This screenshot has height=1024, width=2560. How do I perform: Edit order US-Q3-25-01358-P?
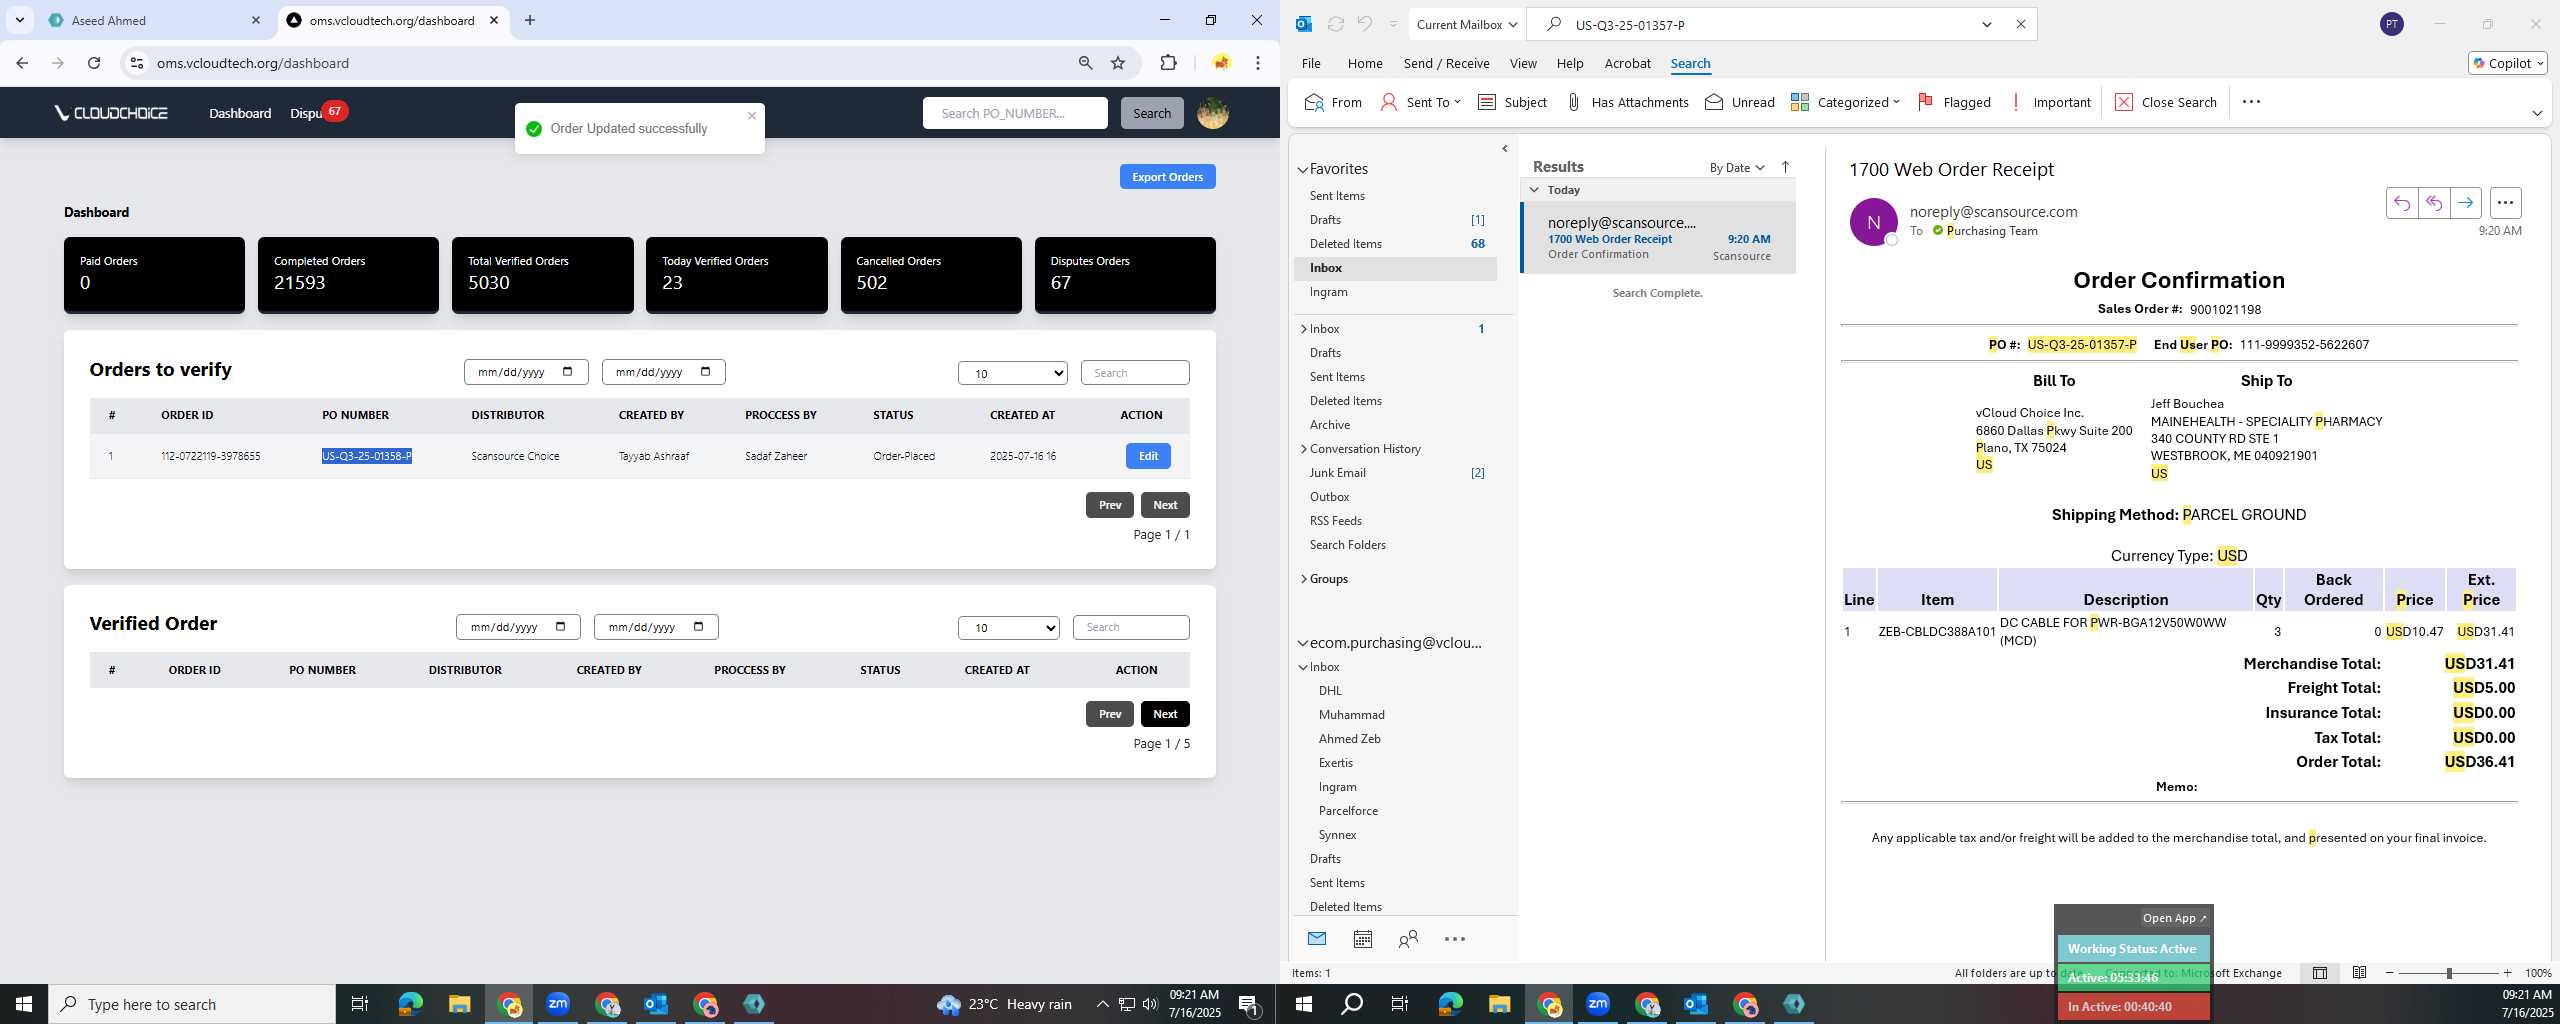click(1148, 456)
